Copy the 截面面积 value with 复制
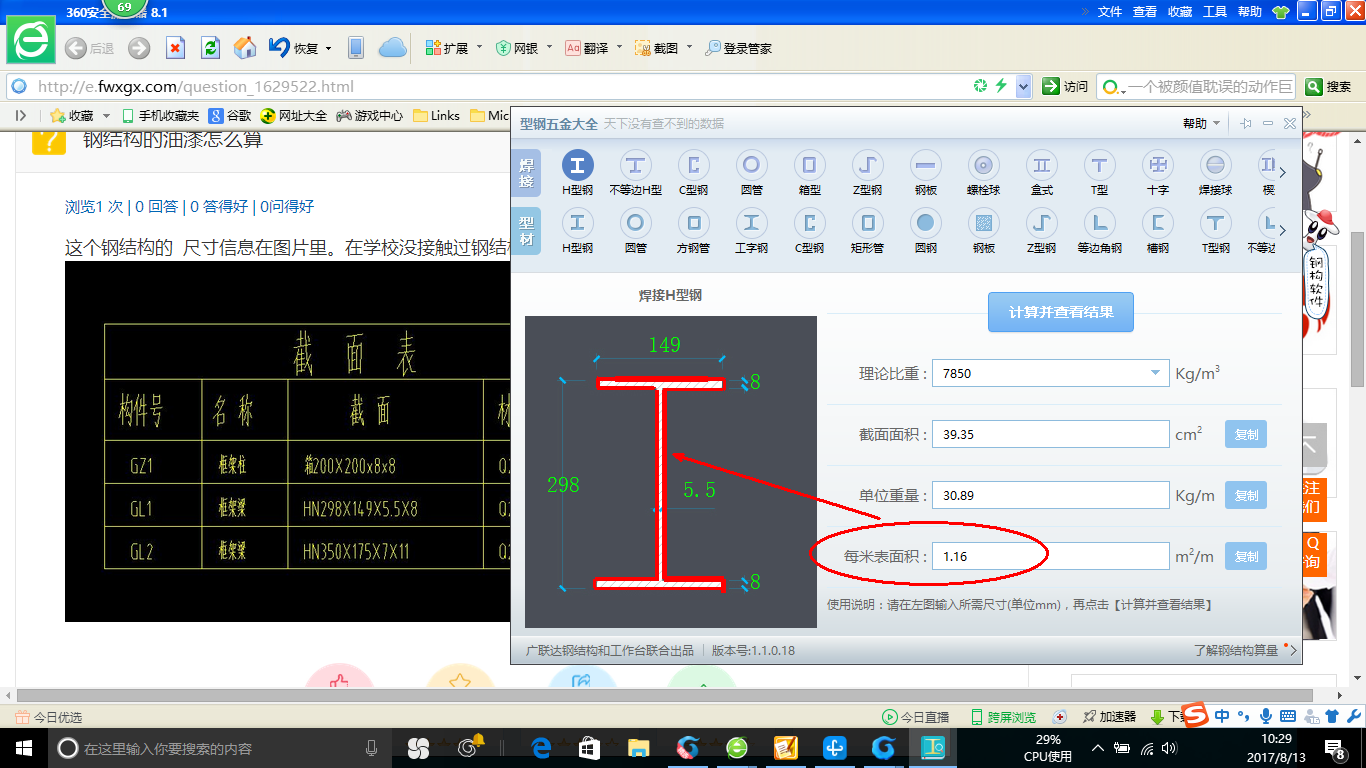1366x768 pixels. 1246,435
